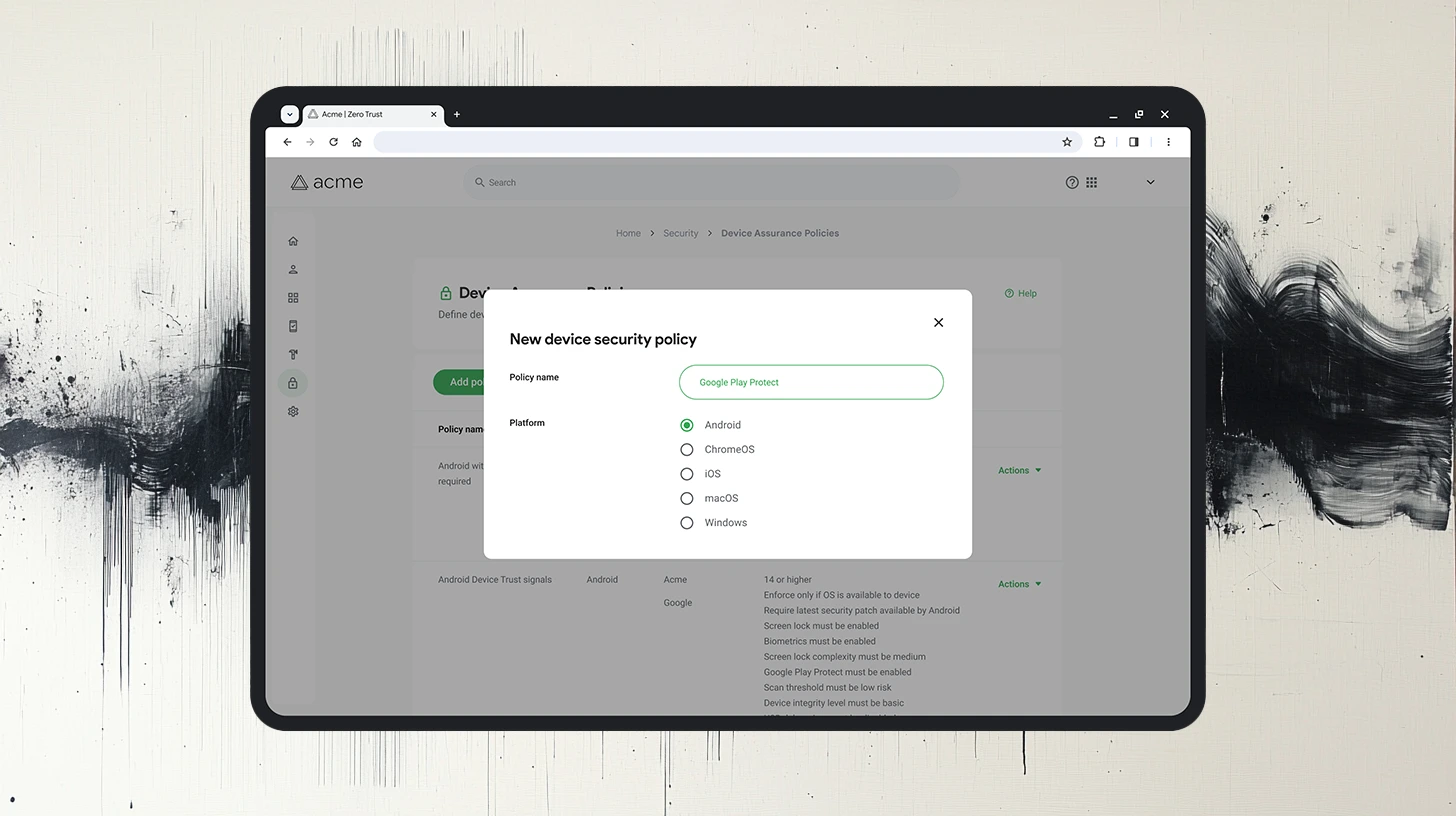Image resolution: width=1456 pixels, height=816 pixels.
Task: Click inside the Search bar
Action: (711, 182)
